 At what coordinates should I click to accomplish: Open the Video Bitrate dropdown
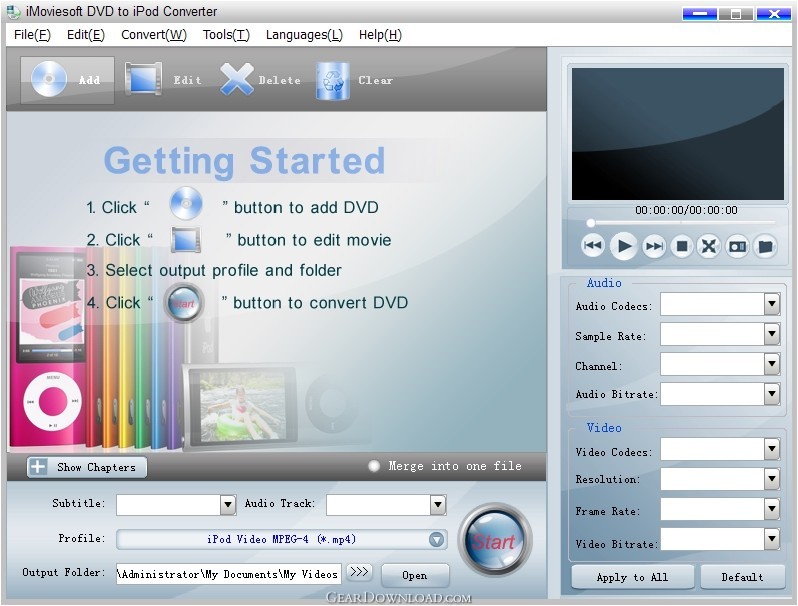[x=772, y=538]
